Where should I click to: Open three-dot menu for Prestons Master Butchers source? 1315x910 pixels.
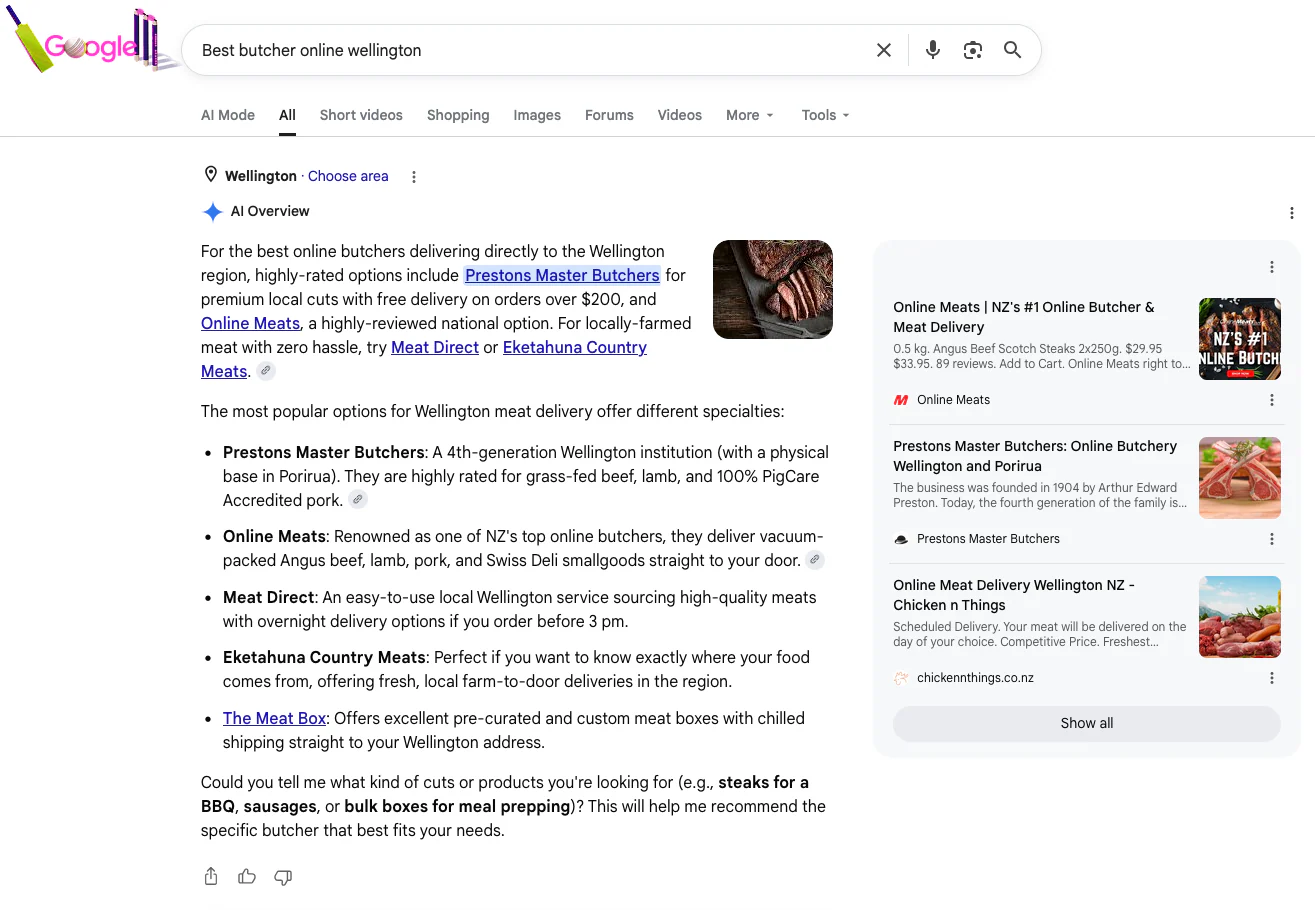[1272, 539]
